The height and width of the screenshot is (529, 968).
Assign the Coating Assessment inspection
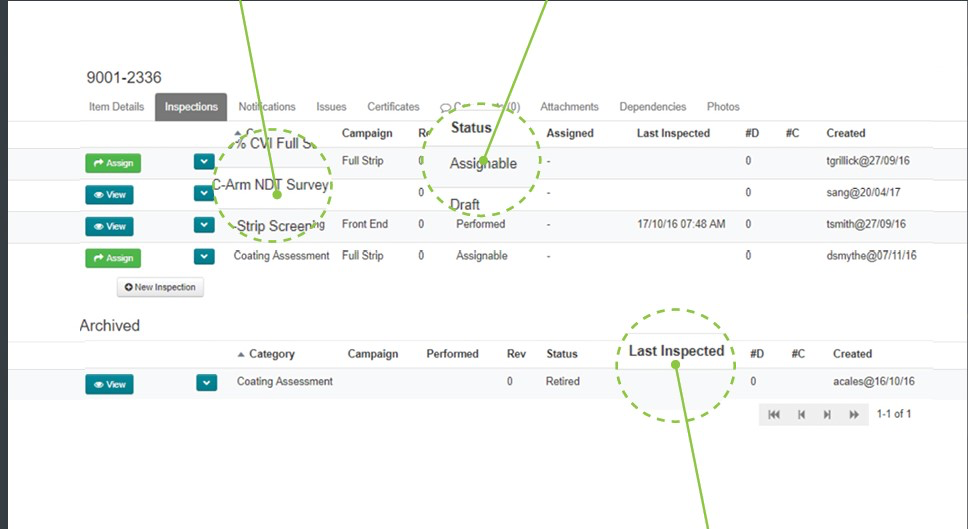pos(113,258)
